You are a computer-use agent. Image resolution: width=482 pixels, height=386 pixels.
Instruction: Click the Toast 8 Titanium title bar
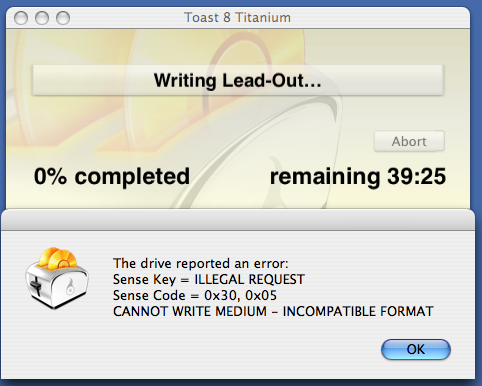click(238, 17)
